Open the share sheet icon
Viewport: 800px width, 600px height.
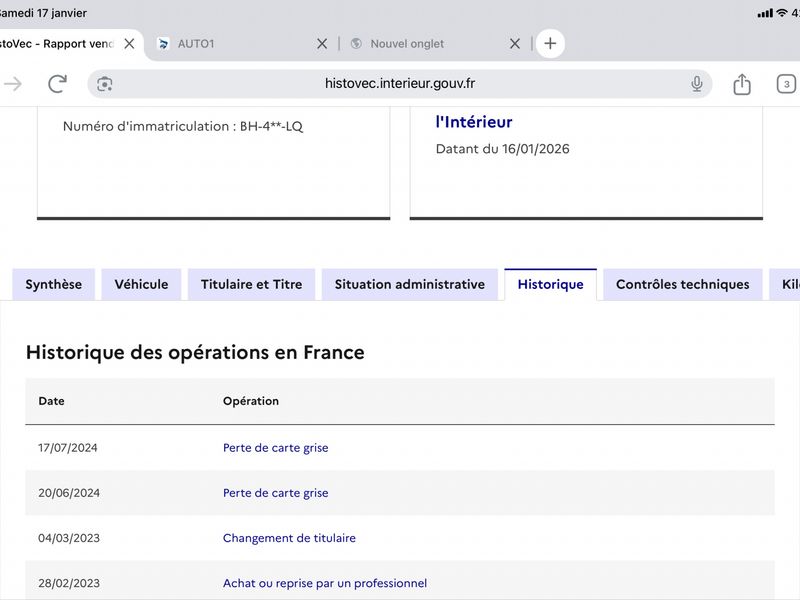tap(742, 84)
